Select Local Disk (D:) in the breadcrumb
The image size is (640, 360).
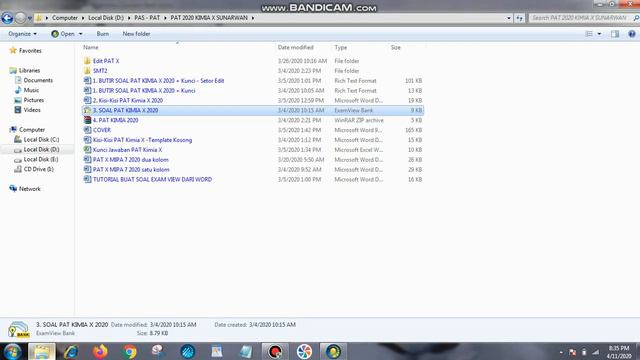coord(106,18)
